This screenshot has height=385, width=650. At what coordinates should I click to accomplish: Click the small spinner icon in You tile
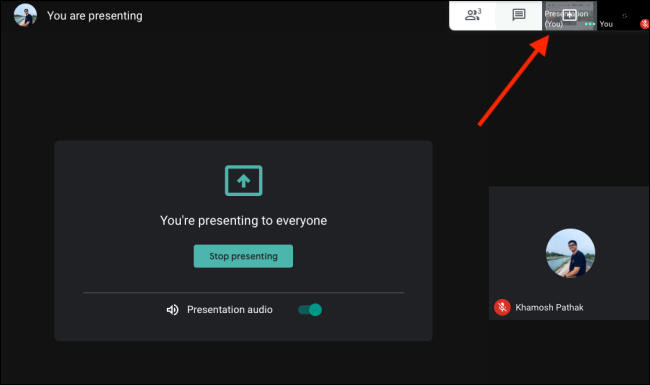pos(625,16)
